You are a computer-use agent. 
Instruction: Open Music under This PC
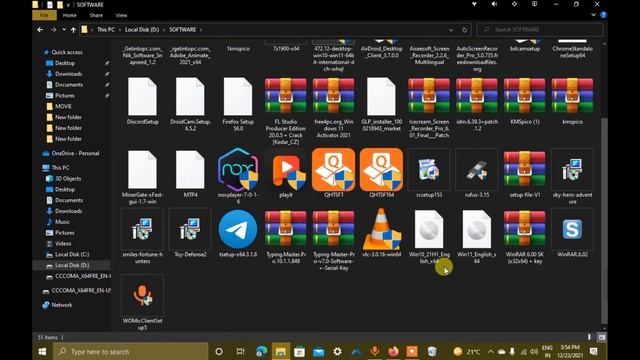click(x=62, y=222)
